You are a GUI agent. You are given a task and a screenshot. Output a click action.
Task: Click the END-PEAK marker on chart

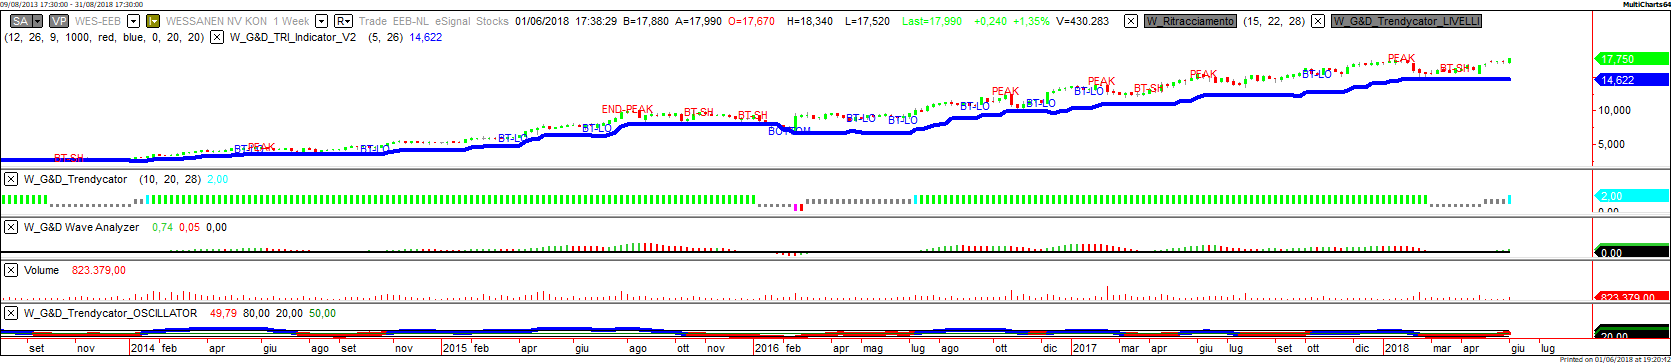pyautogui.click(x=627, y=109)
